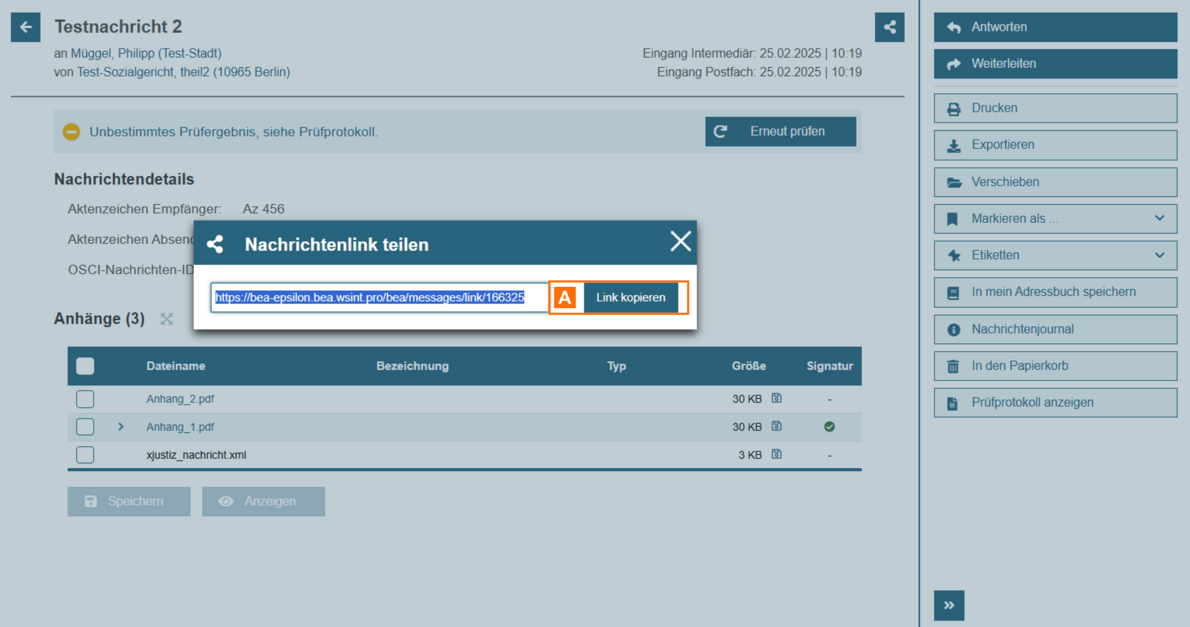Viewport: 1190px width, 627px height.
Task: Check the box for xjustiz_nachricht.xml
Action: (x=85, y=455)
